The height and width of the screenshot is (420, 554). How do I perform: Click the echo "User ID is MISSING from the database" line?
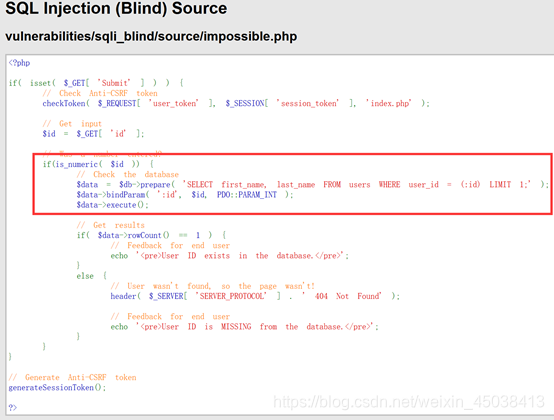pos(244,327)
